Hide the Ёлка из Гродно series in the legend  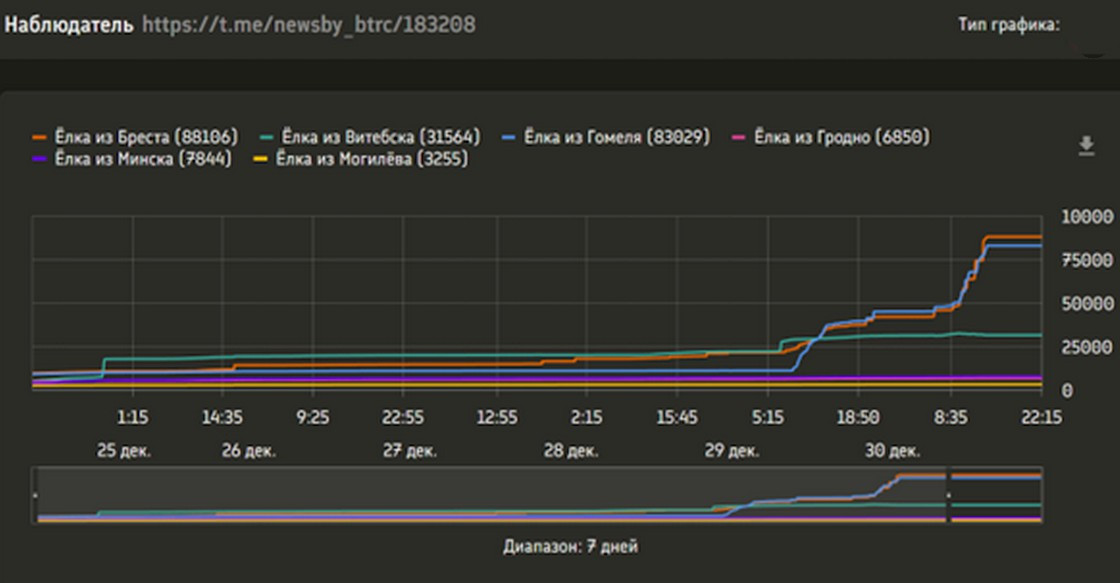click(831, 136)
